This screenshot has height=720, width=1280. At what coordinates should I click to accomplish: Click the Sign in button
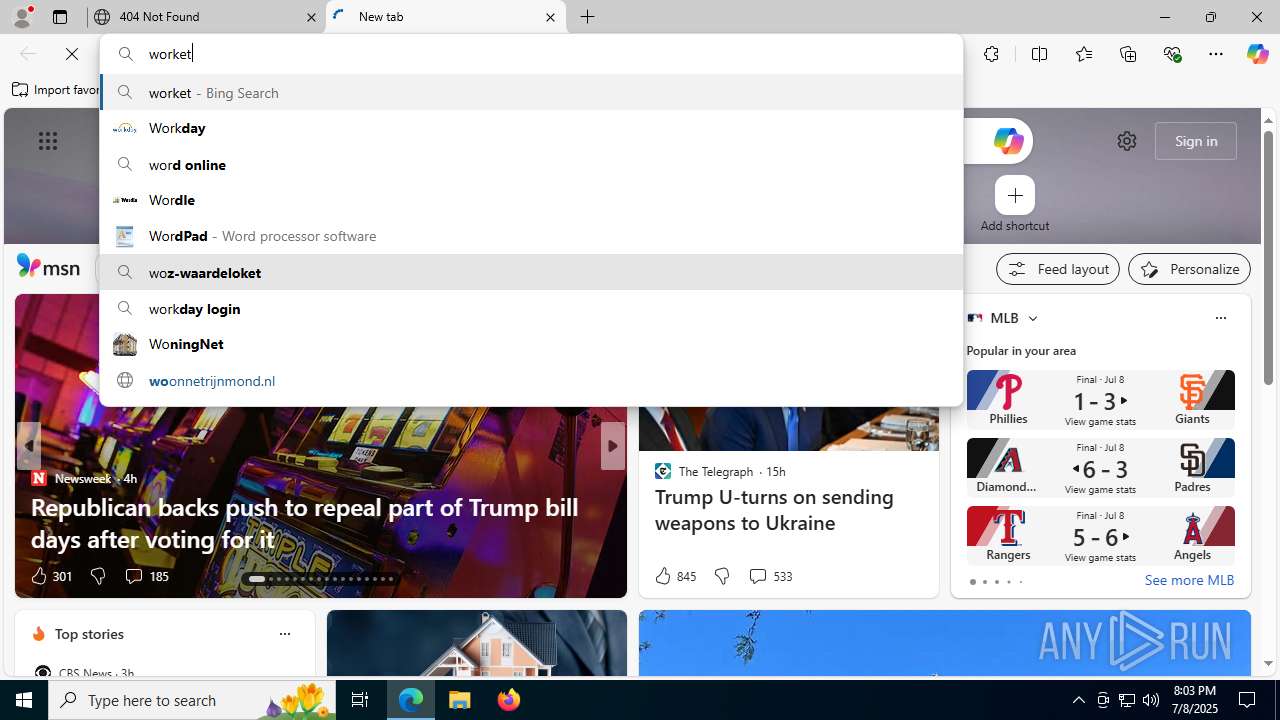(x=1196, y=141)
